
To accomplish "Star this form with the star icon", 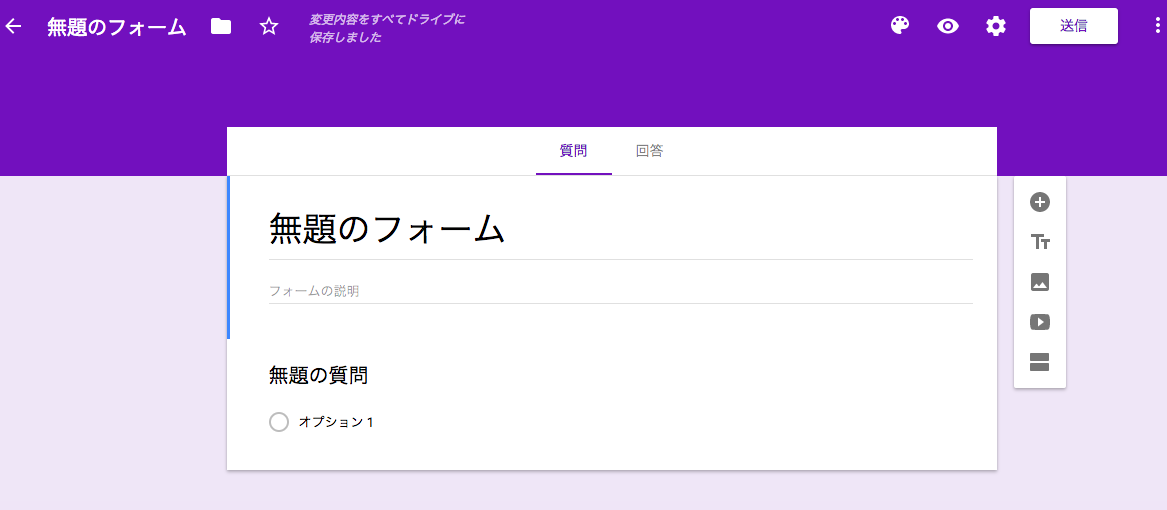I will 269,27.
